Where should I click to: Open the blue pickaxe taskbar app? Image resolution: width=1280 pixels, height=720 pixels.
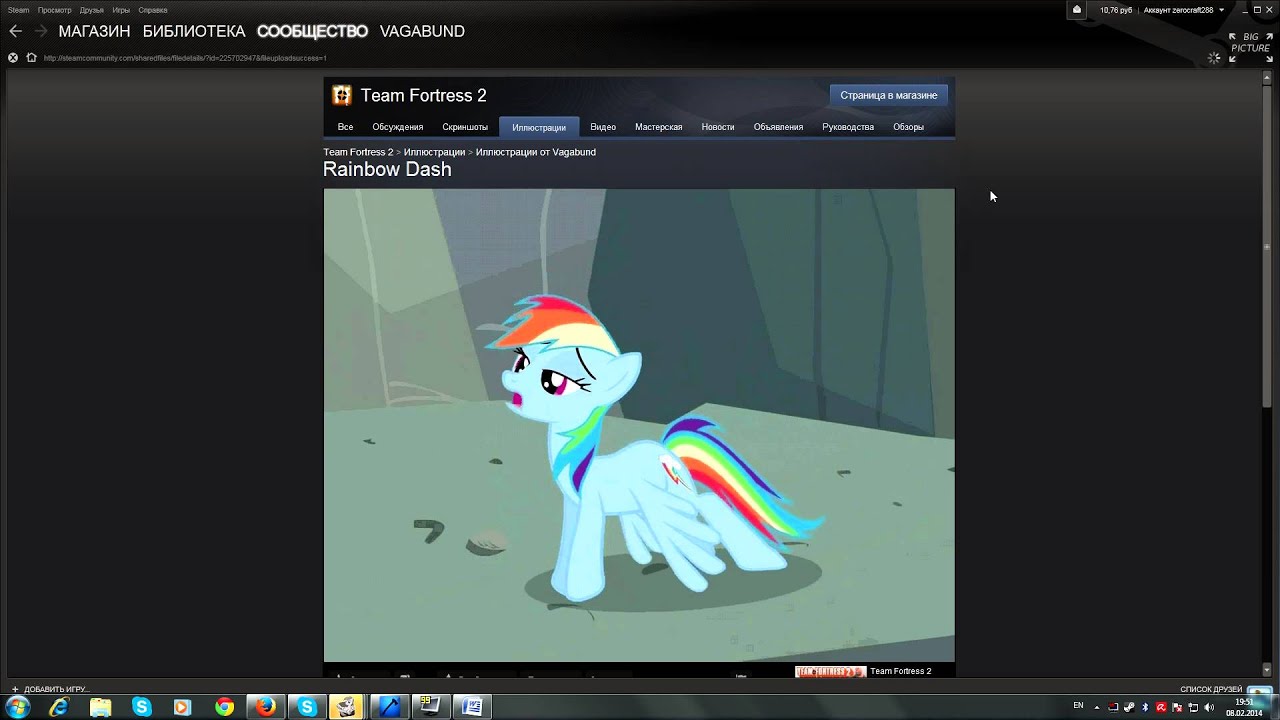389,707
